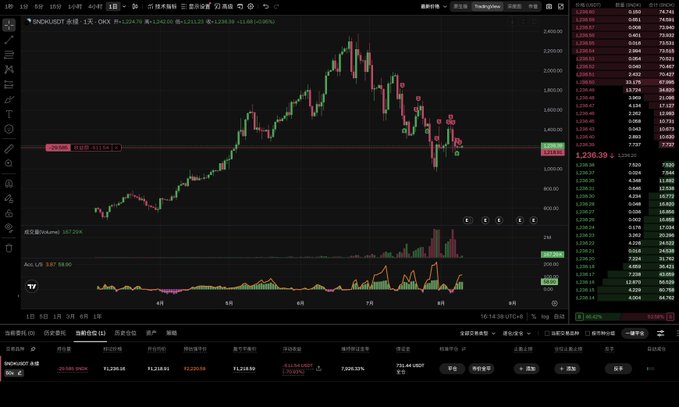Check the group by currency checkbox
This screenshot has width=679, height=407.
click(588, 333)
